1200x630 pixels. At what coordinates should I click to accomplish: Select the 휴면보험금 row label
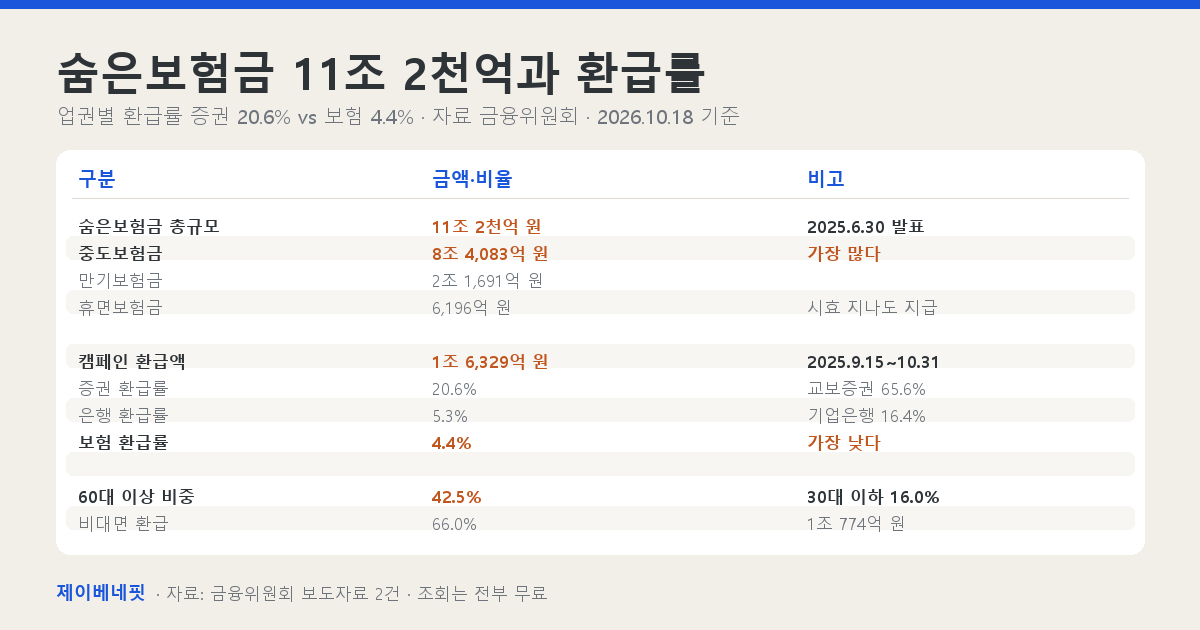(x=120, y=307)
